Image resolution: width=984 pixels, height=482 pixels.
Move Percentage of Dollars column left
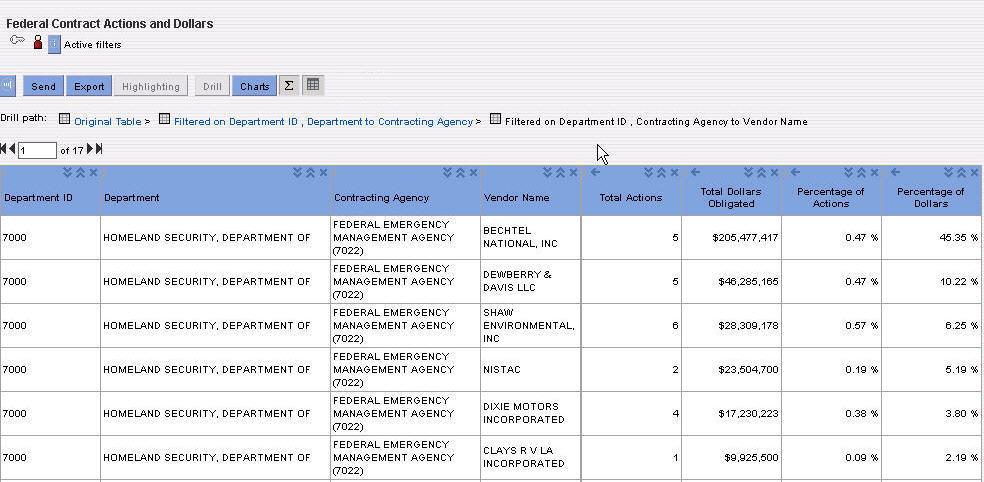896,172
